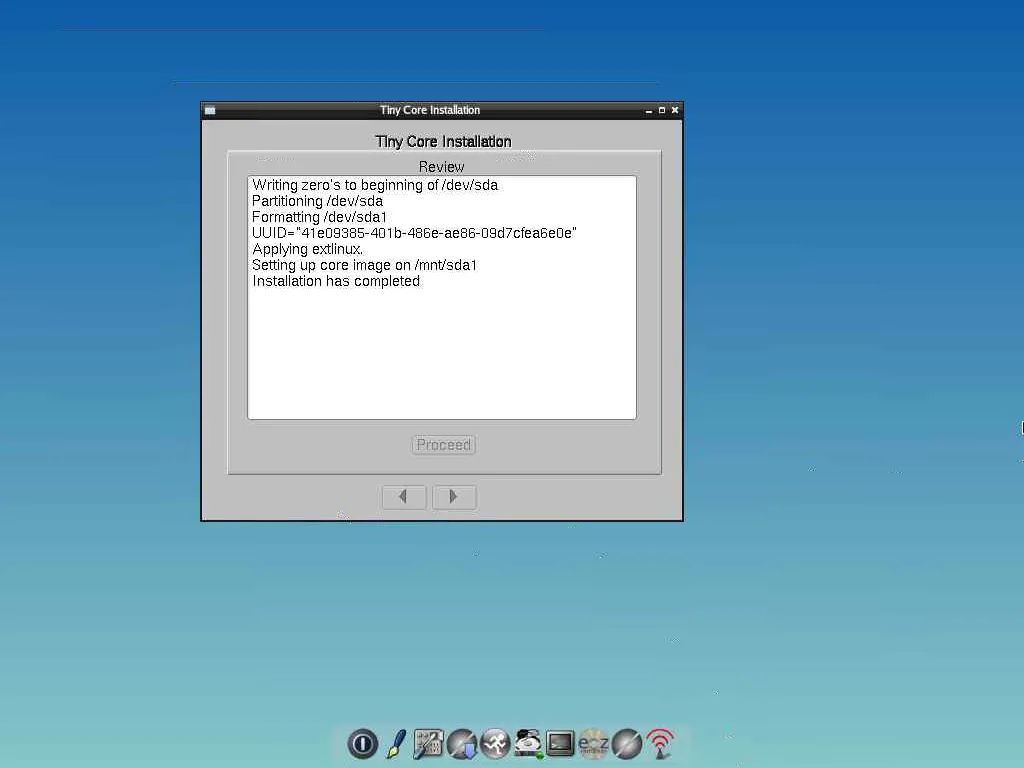
Task: Click 'Setting up core image on /mnt/sda1' line
Action: tap(364, 265)
